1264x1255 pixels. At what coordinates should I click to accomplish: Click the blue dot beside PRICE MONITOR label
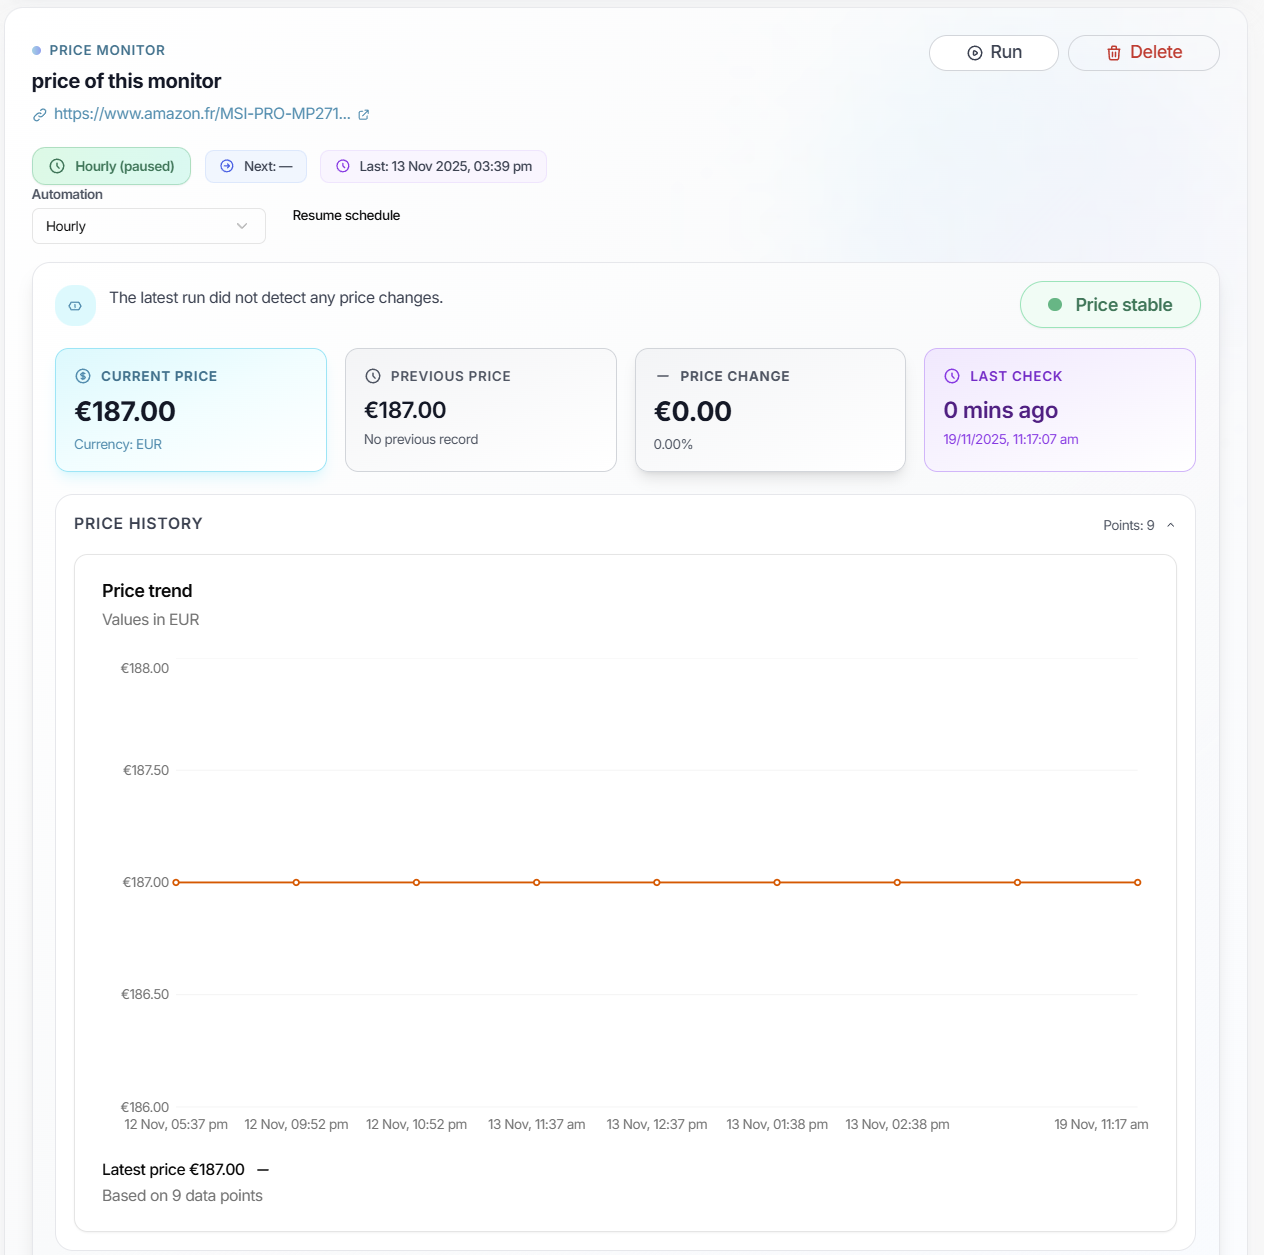point(36,50)
